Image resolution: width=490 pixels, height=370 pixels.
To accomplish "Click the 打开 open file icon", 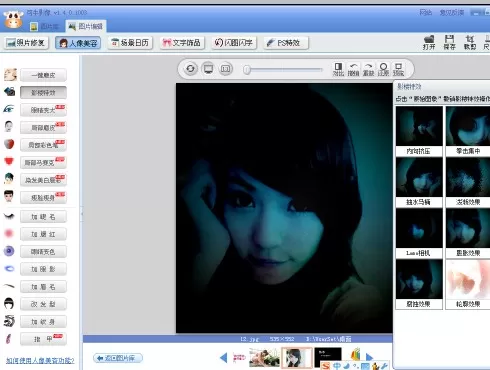I will (429, 43).
